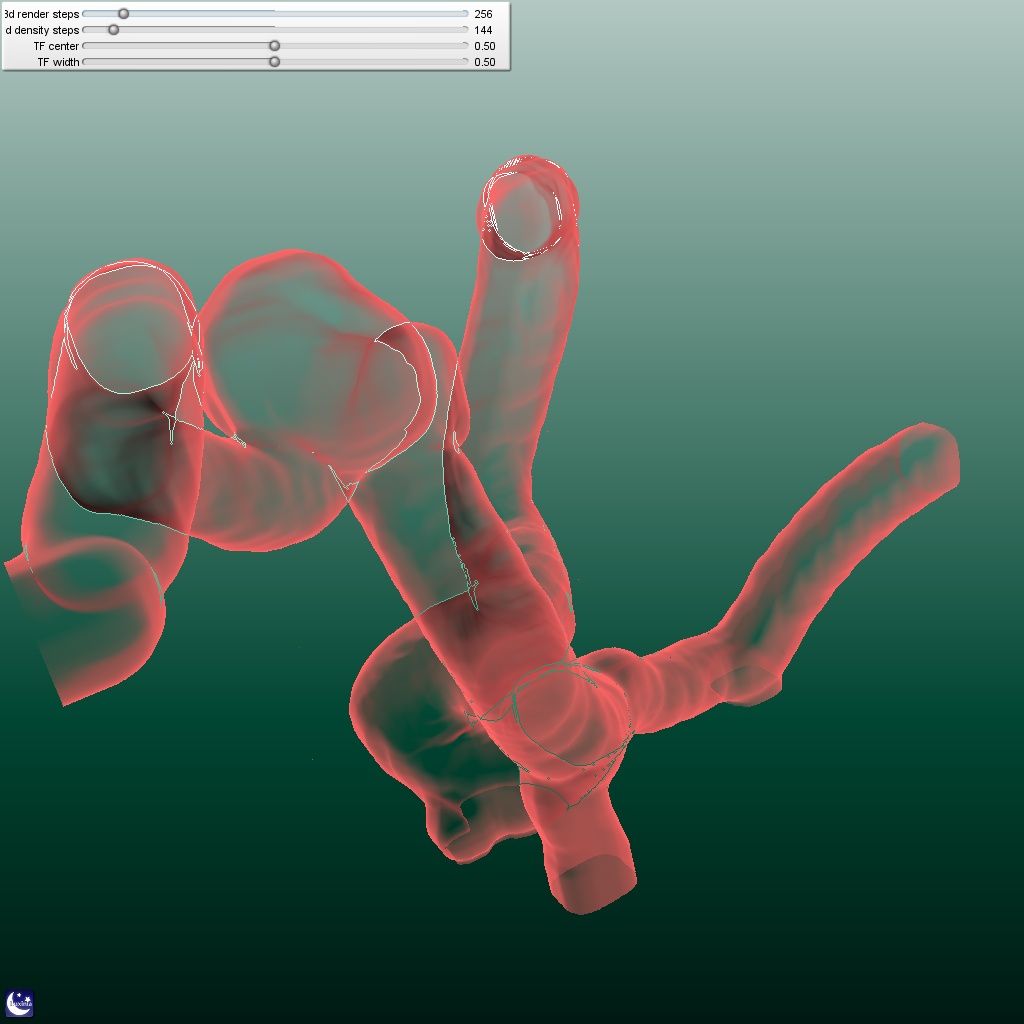This screenshot has height=1024, width=1024.
Task: Click far left end of TF center track
Action: 85,46
